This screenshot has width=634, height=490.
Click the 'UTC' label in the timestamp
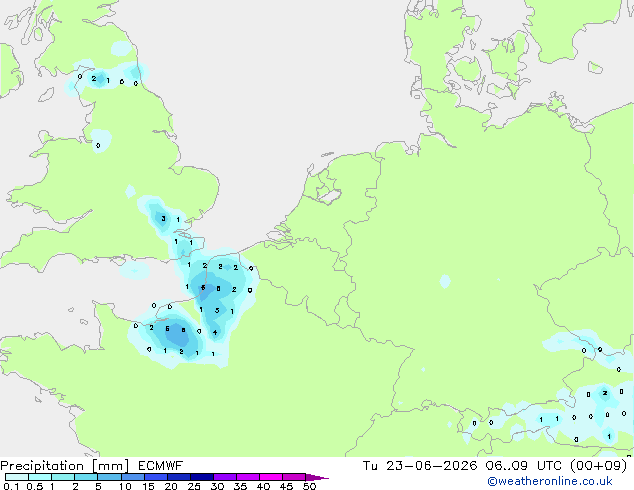coord(549,466)
